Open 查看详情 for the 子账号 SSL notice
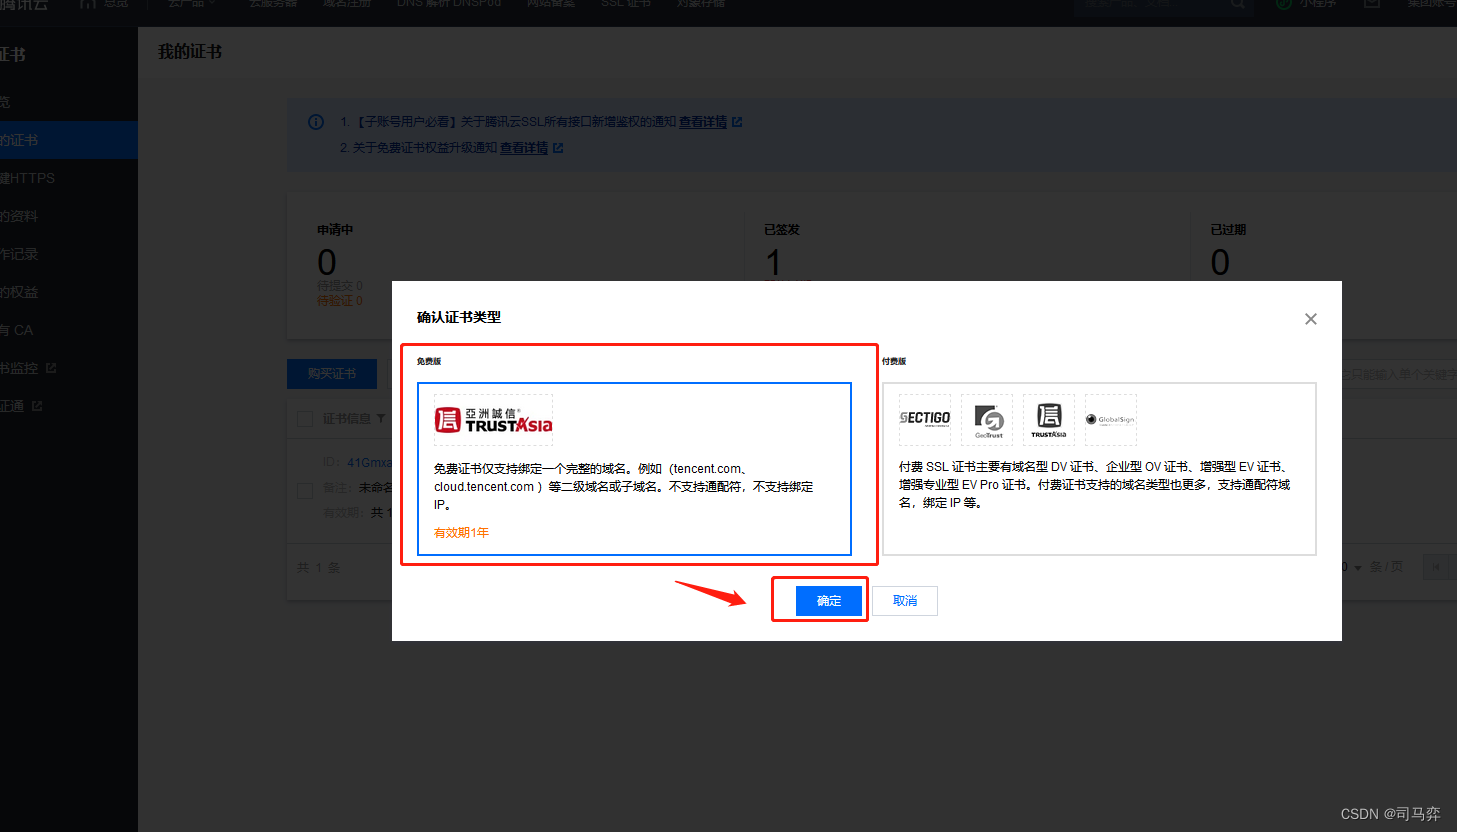 point(703,122)
